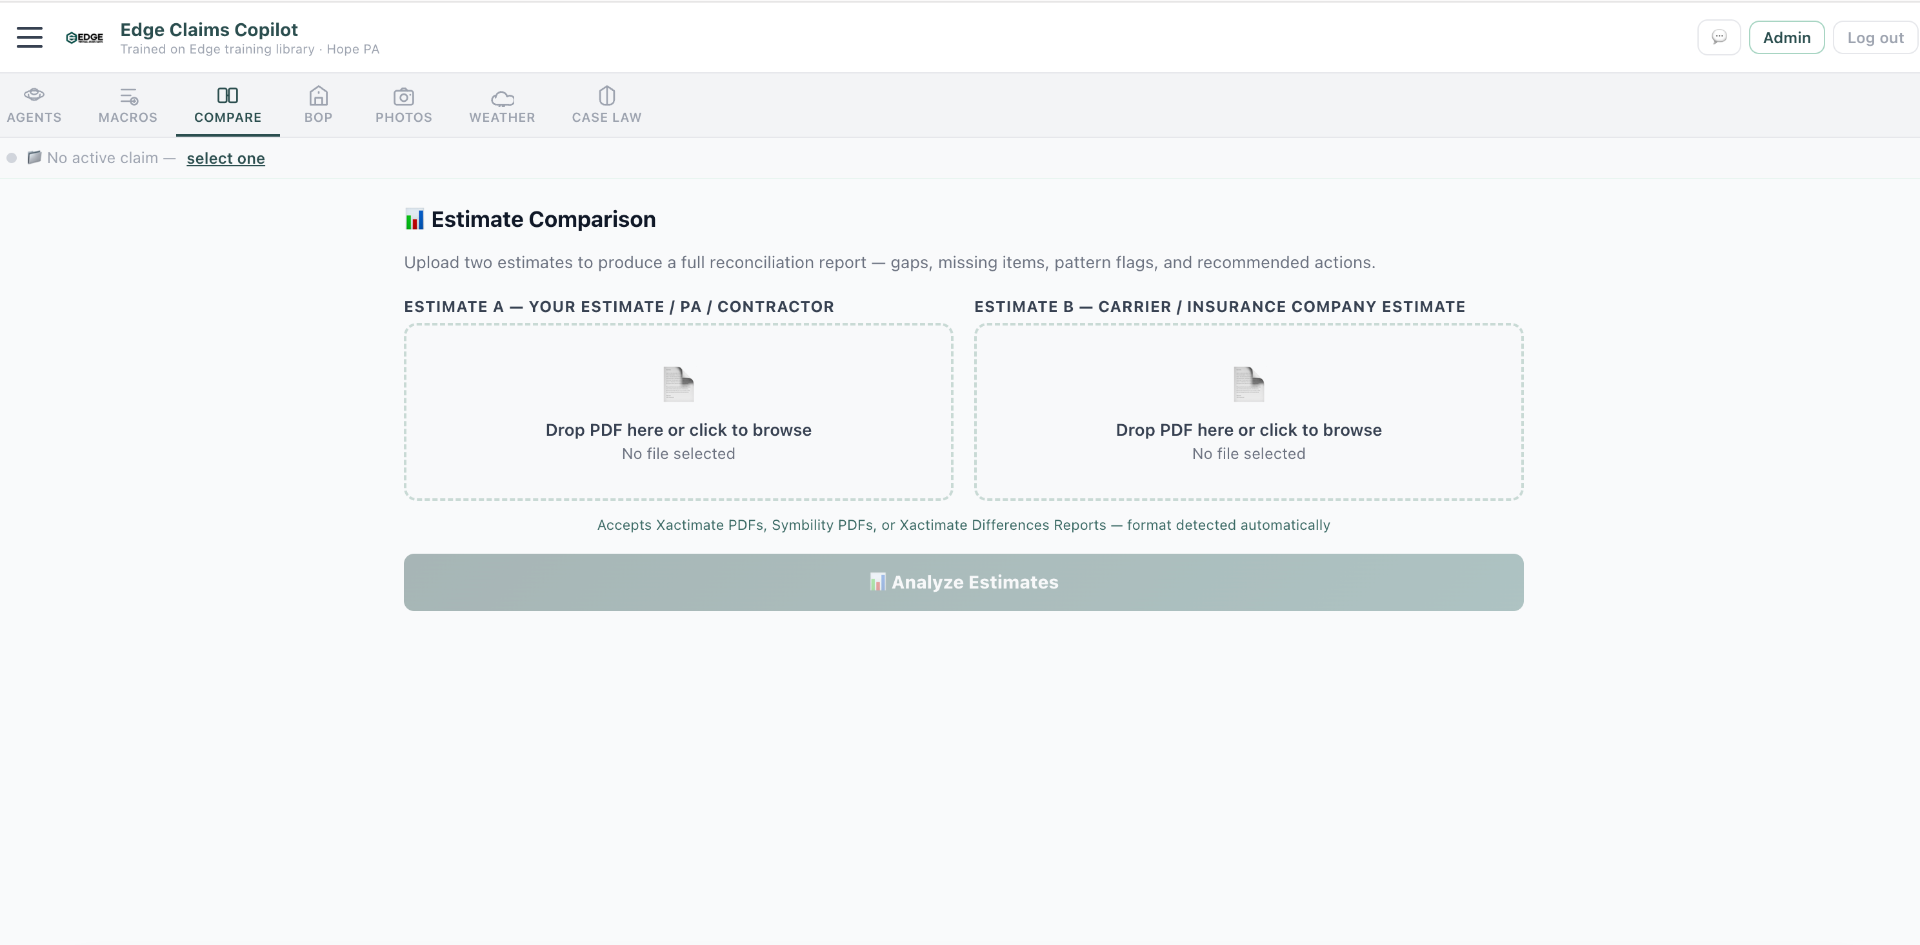The image size is (1920, 945).
Task: Expand Estimate A file browser dropzone
Action: coord(678,412)
